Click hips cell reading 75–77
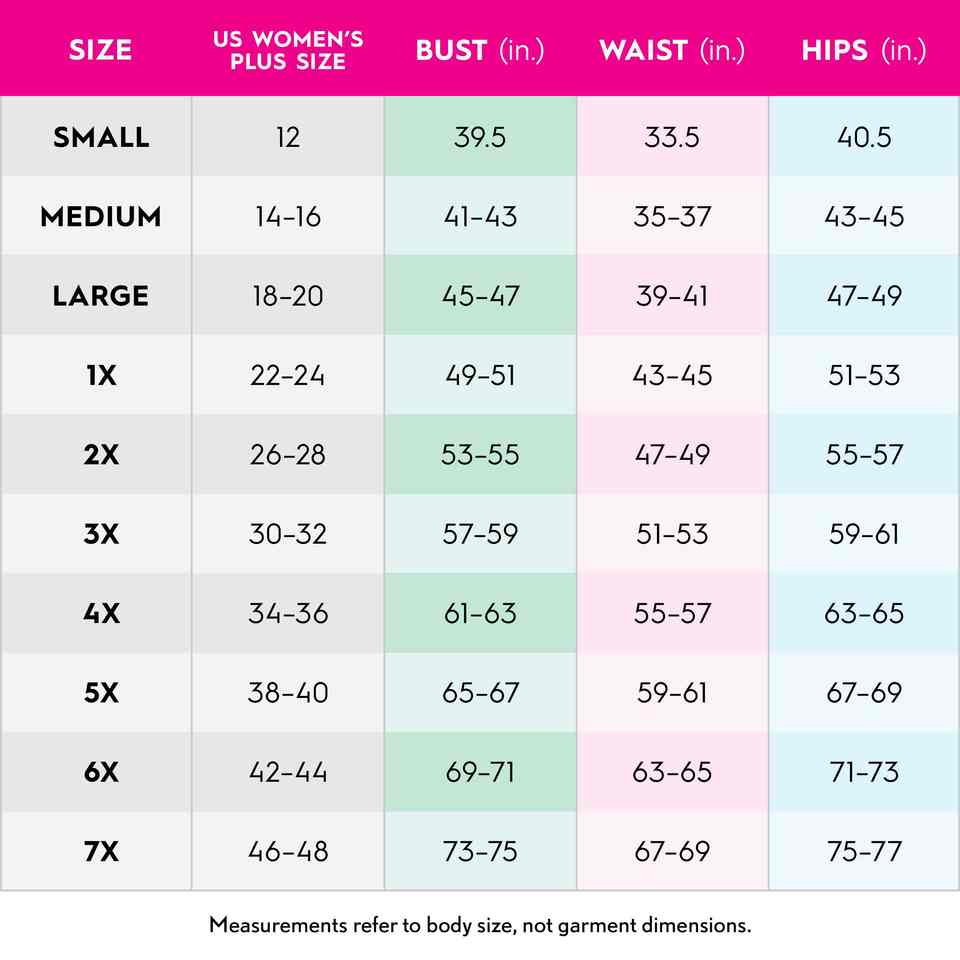Viewport: 960px width, 960px height. pos(864,851)
